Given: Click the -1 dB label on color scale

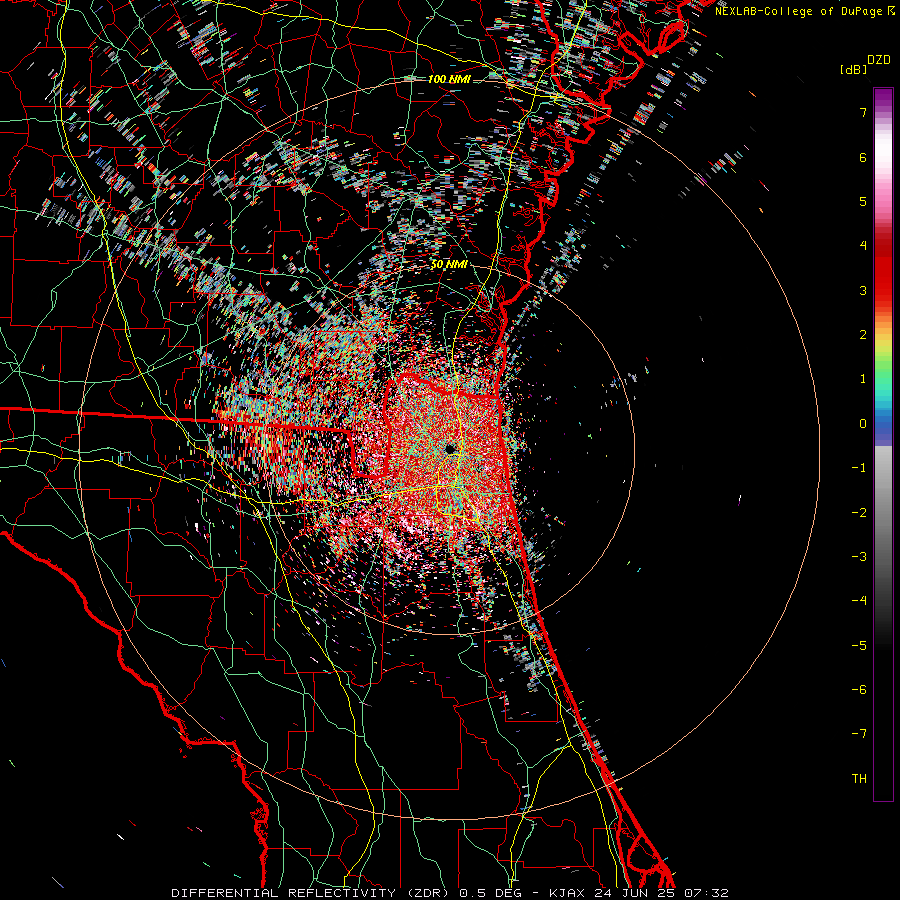Looking at the screenshot, I should (x=859, y=468).
